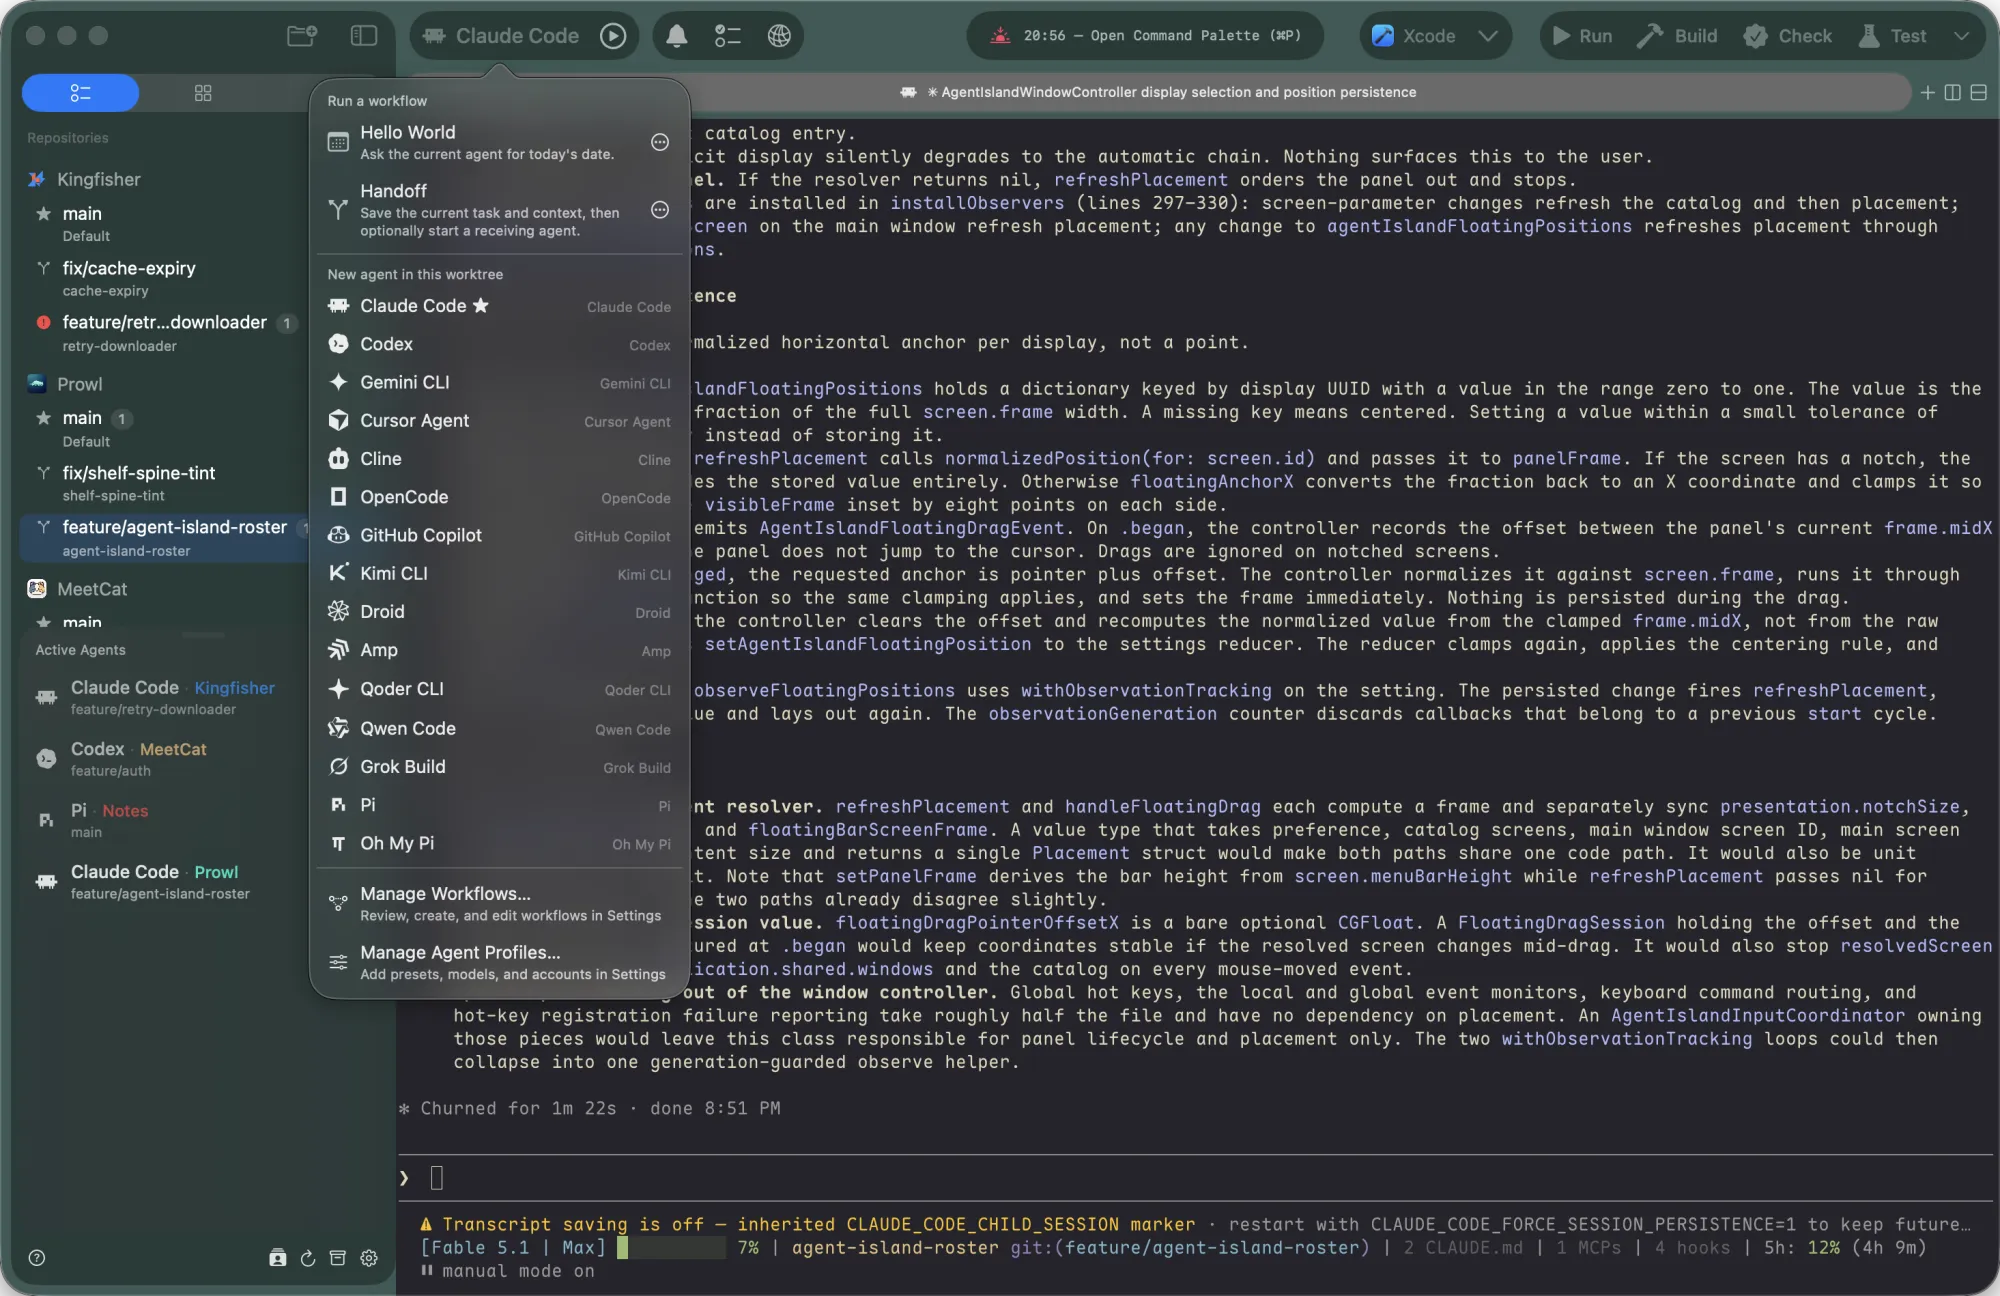The width and height of the screenshot is (2000, 1296).
Task: Click the GitHub Copilot agent icon
Action: (x=339, y=535)
